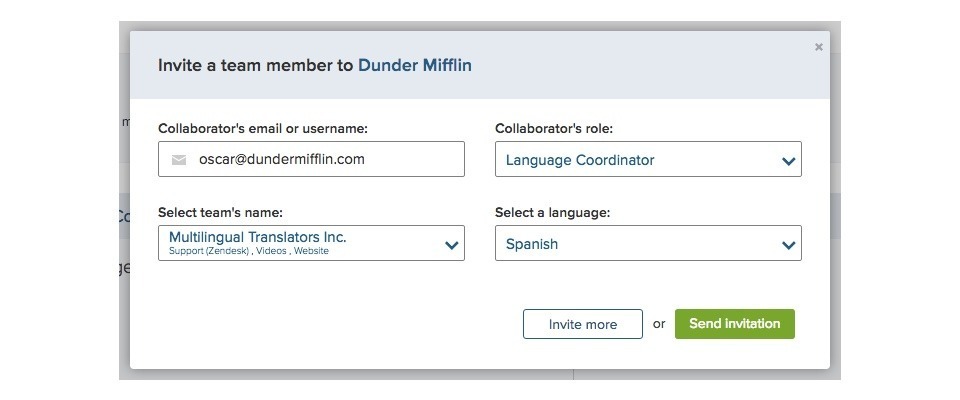Click the "Collaborator's email or username" label
The width and height of the screenshot is (960, 400).
click(x=263, y=128)
